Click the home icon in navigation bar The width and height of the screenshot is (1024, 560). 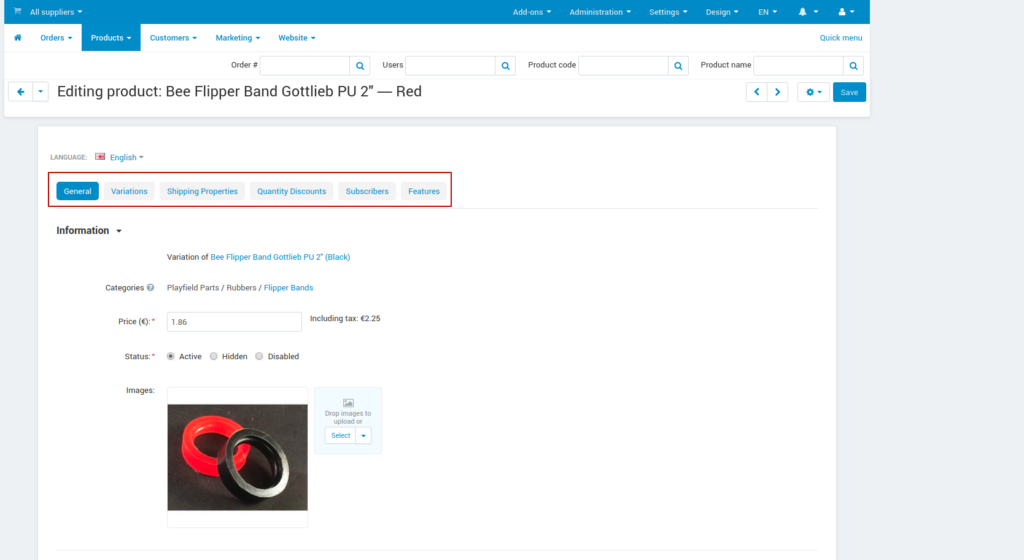pos(18,38)
